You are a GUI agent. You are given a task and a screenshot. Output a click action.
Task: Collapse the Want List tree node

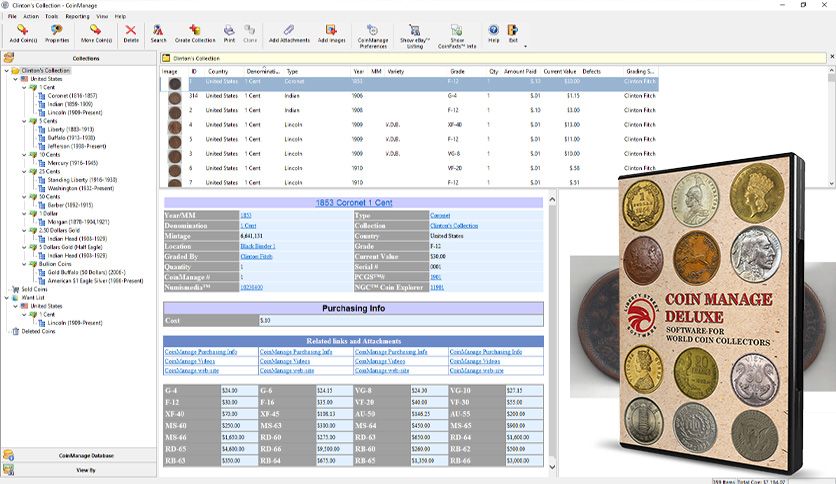(6, 297)
